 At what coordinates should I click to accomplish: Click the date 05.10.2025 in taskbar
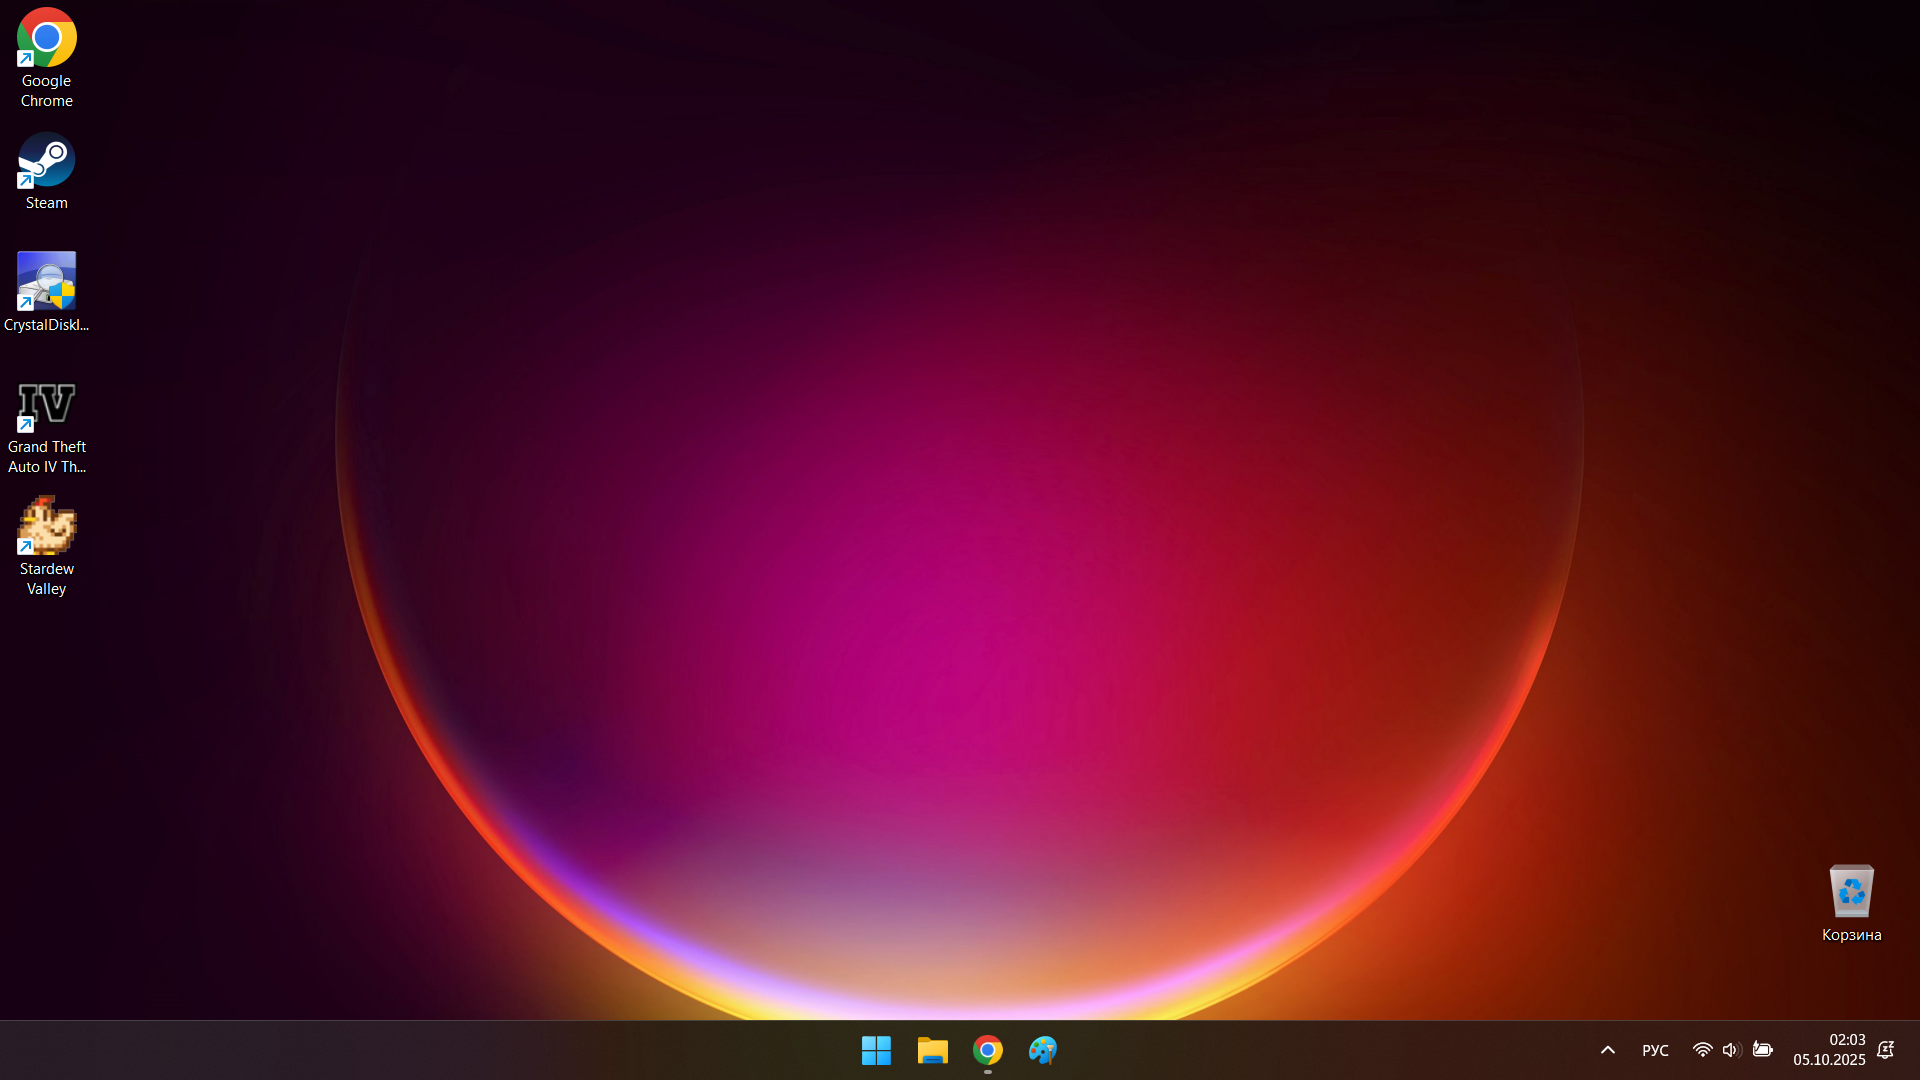[1829, 1060]
